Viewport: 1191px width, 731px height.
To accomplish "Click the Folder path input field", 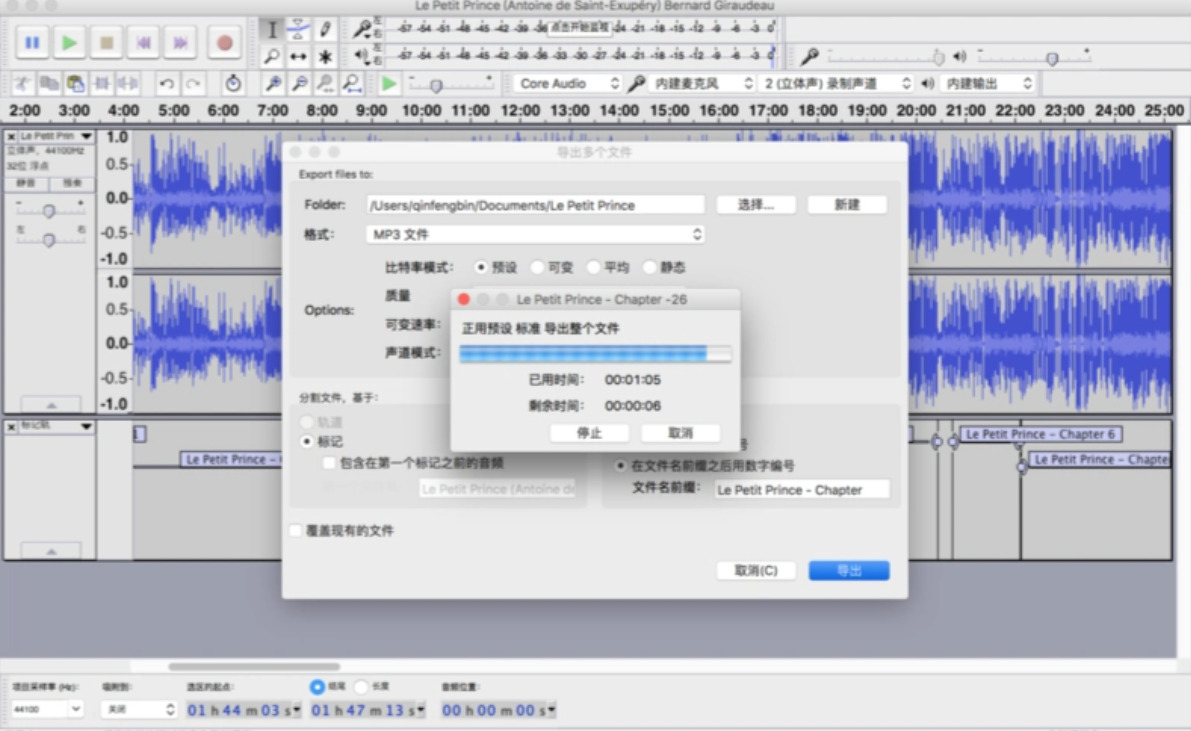I will click(535, 205).
